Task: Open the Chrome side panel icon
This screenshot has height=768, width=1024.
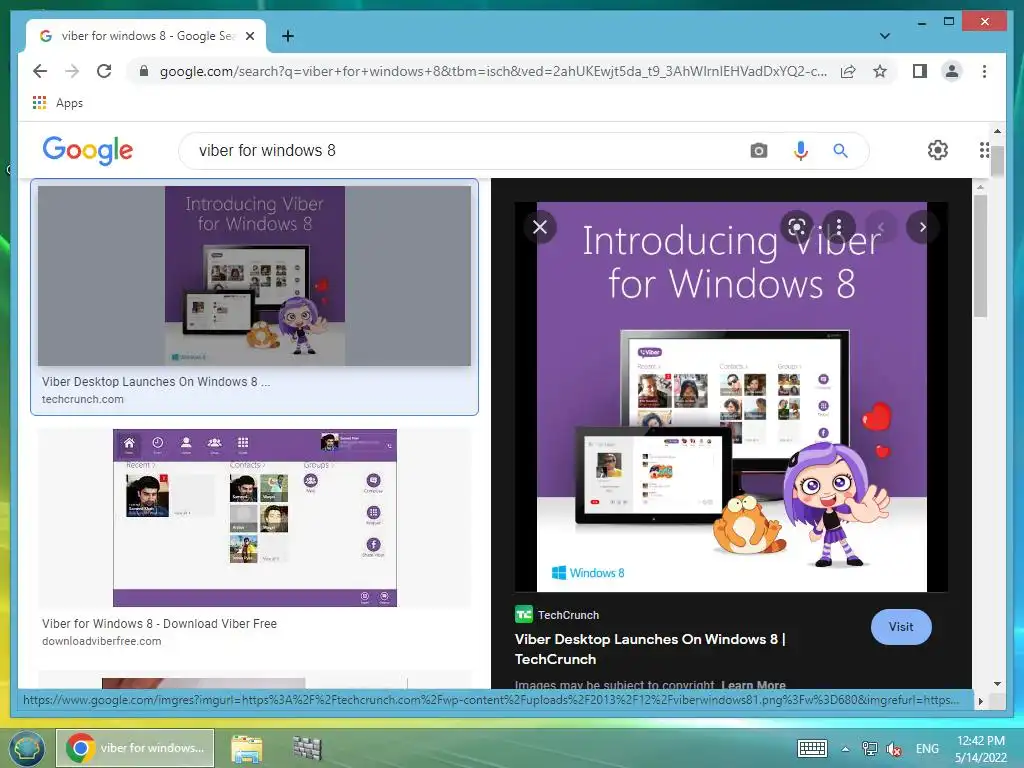Action: [920, 71]
